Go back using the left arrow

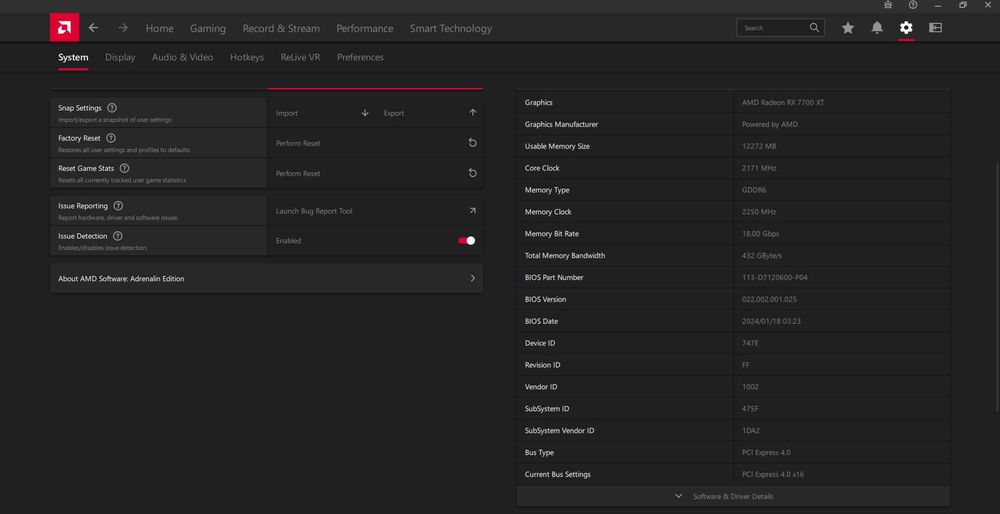click(93, 28)
